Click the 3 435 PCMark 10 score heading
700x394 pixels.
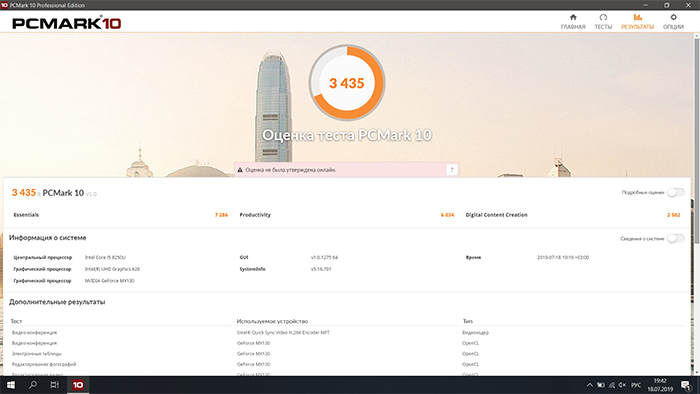click(x=54, y=193)
